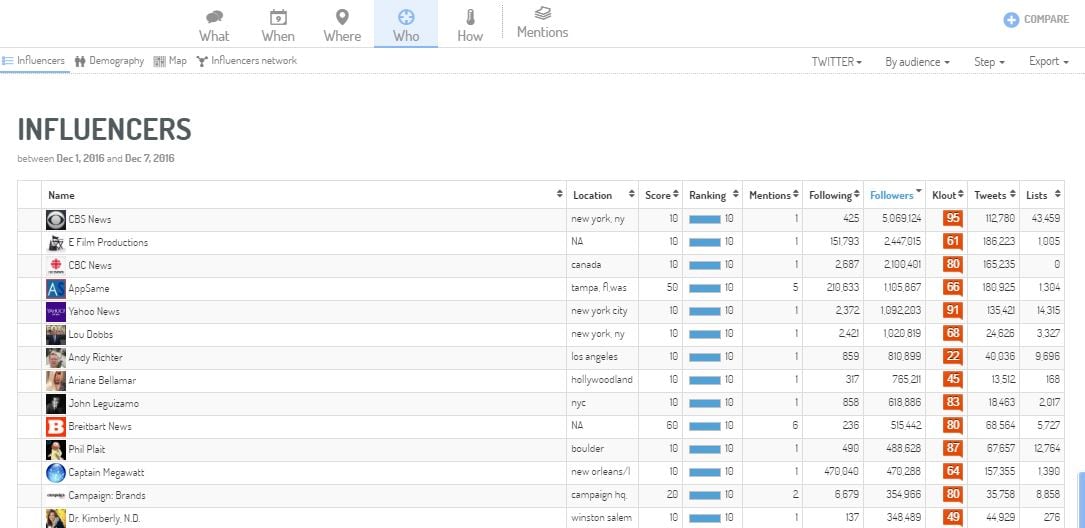Screen dimensions: 1085x528
Task: Switch to Map sub-tab
Action: (x=170, y=61)
